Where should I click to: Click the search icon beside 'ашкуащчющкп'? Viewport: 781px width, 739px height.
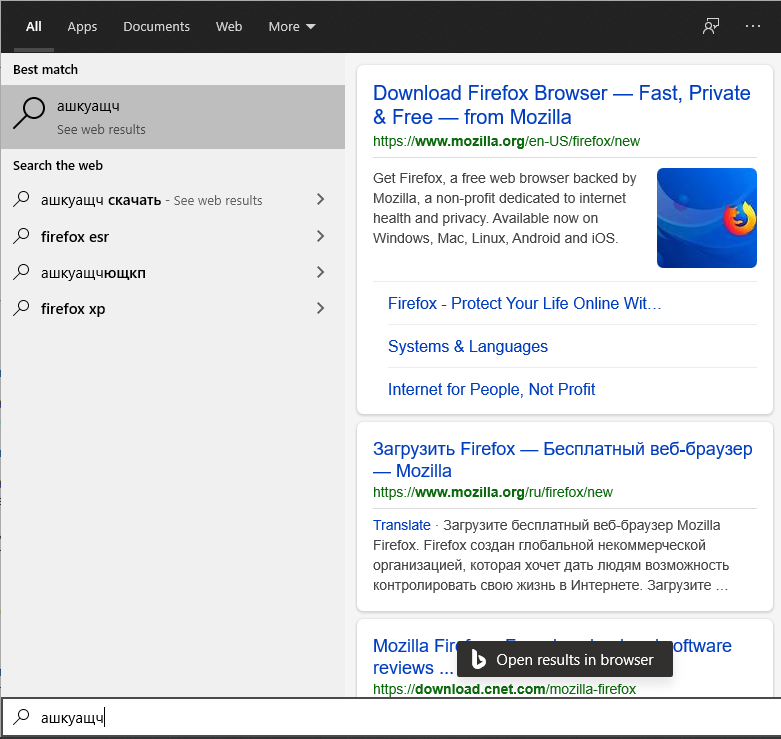[21, 272]
